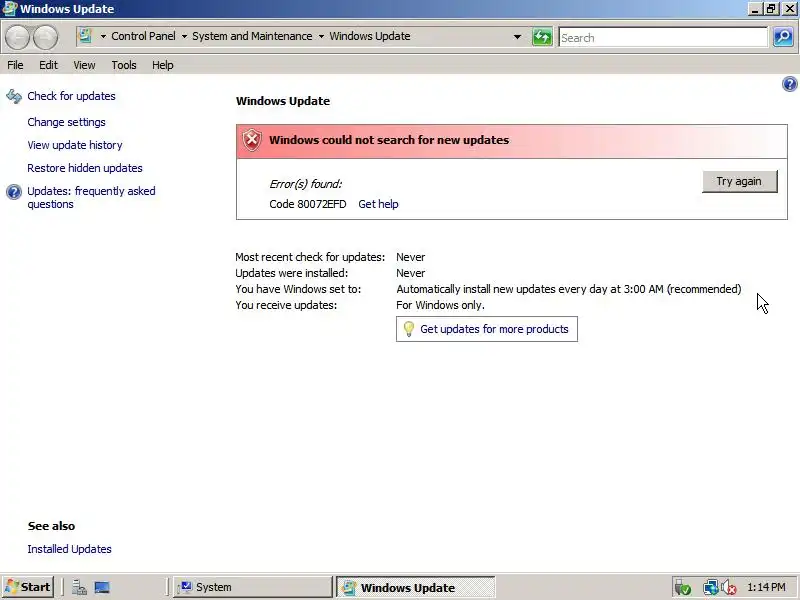The width and height of the screenshot is (800, 600).
Task: Click the muted volume tray icon
Action: (729, 588)
